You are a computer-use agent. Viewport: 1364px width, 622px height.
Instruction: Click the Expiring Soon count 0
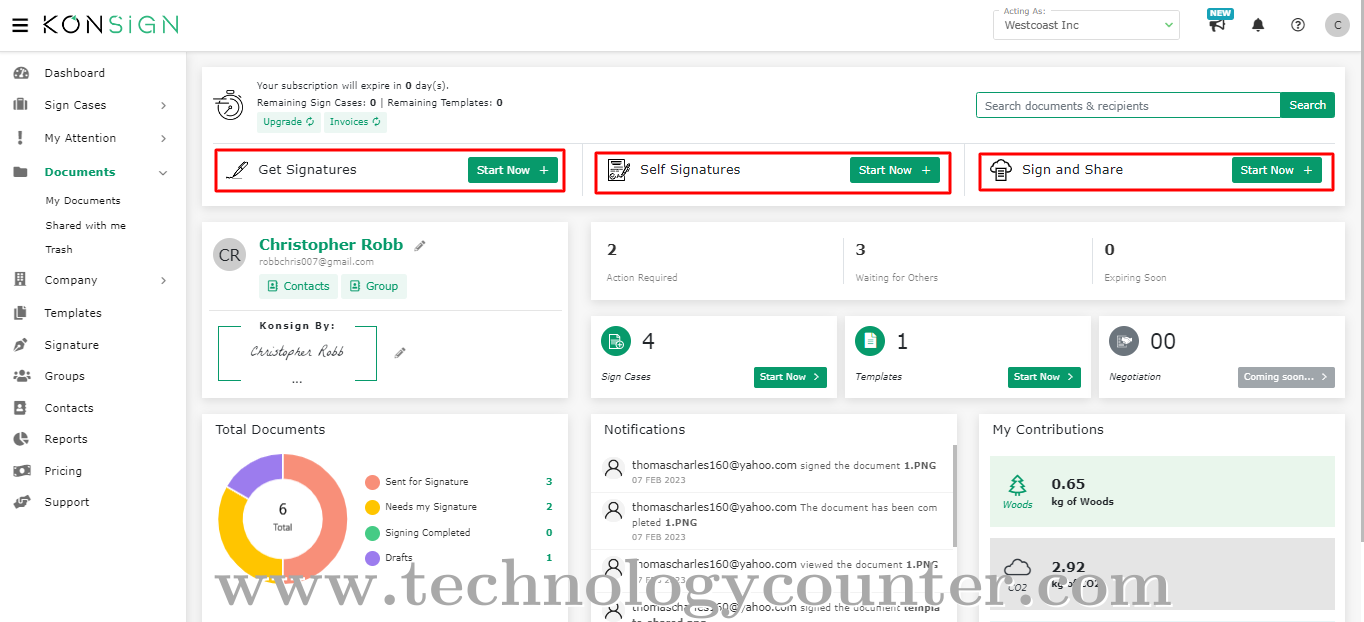[x=1109, y=249]
